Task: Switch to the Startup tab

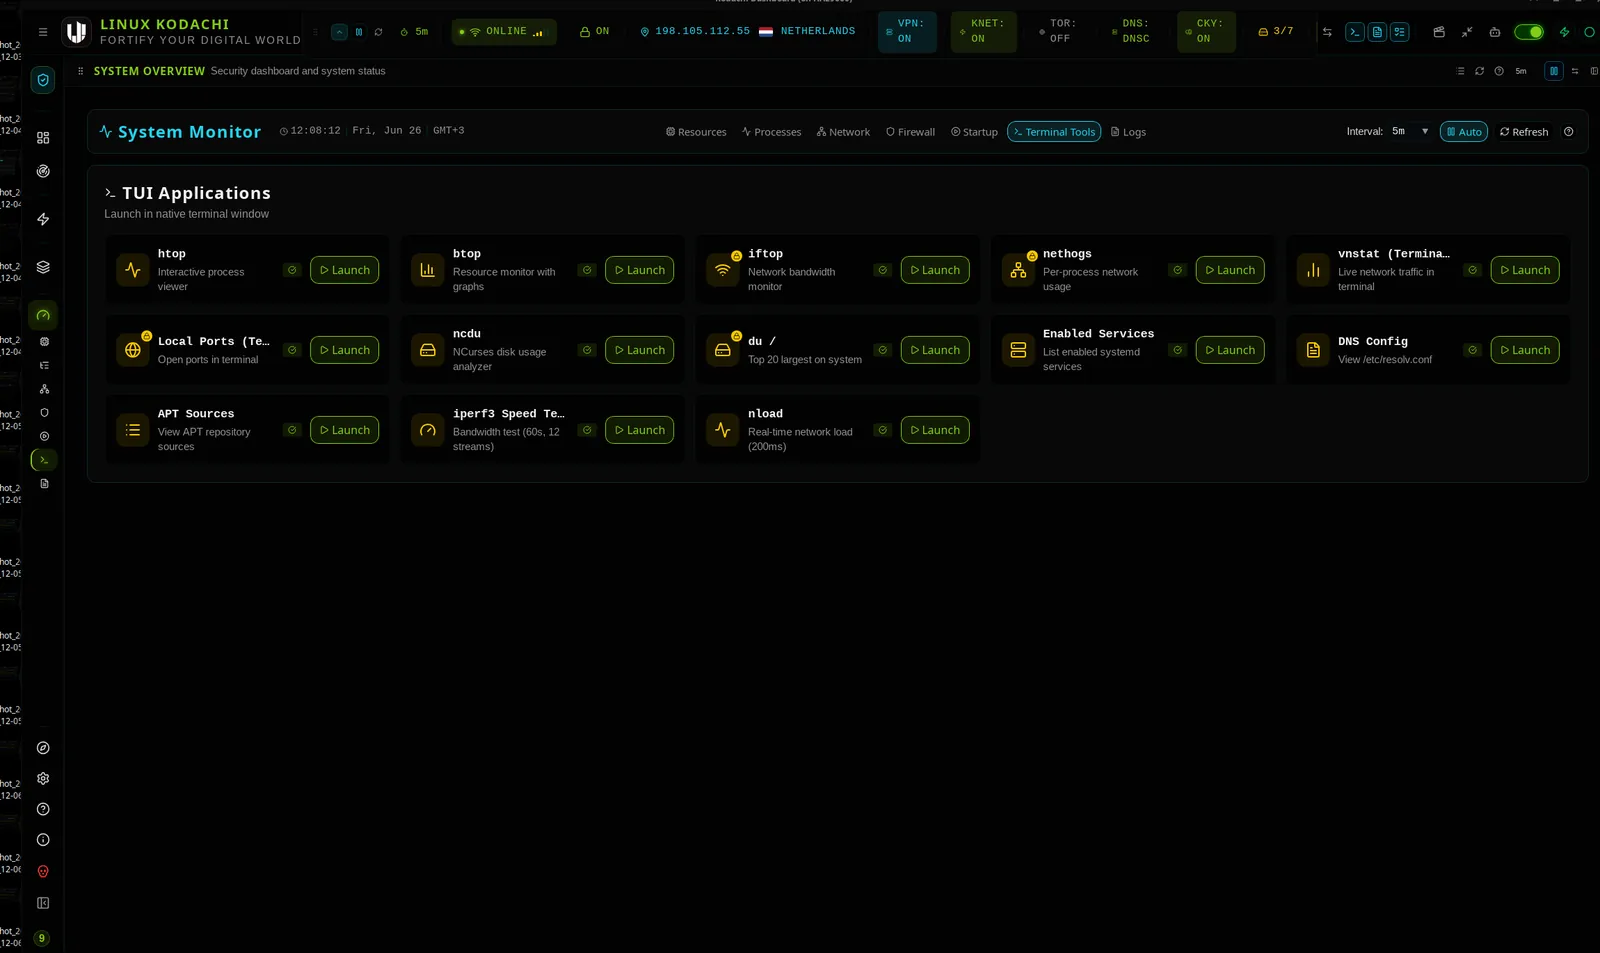Action: click(974, 132)
